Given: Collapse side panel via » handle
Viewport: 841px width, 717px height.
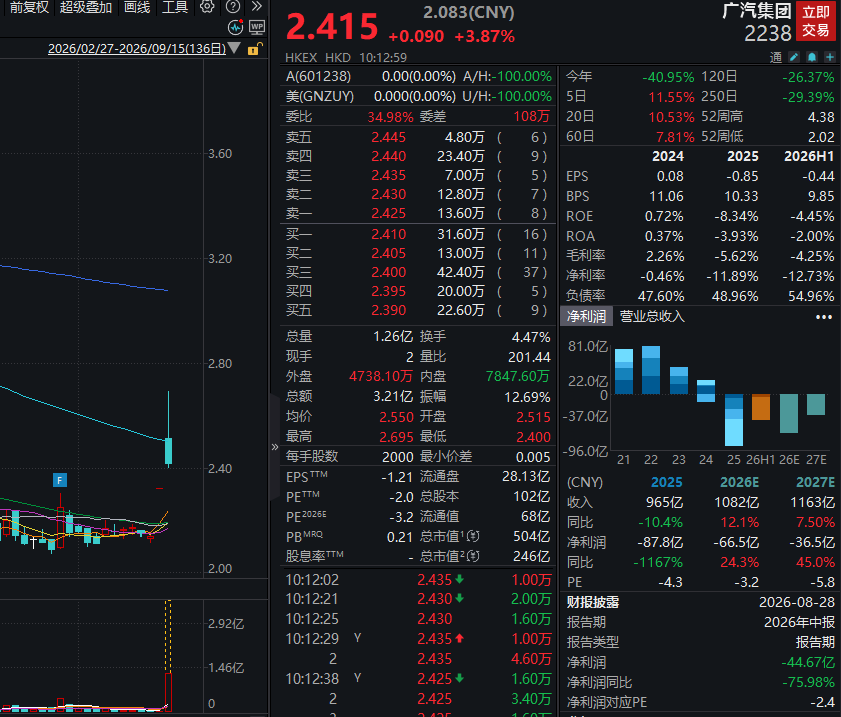Looking at the screenshot, I should point(275,447).
